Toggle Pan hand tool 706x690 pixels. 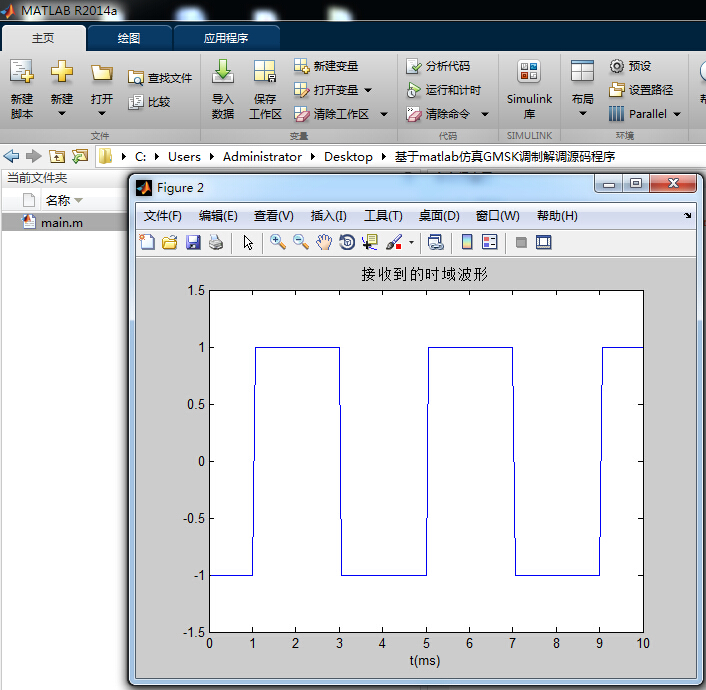[324, 242]
